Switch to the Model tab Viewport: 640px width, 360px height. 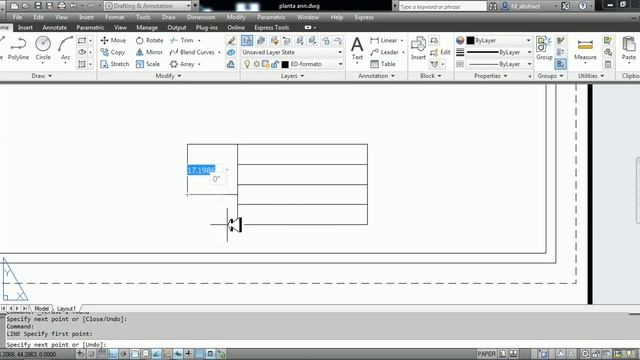pos(41,309)
